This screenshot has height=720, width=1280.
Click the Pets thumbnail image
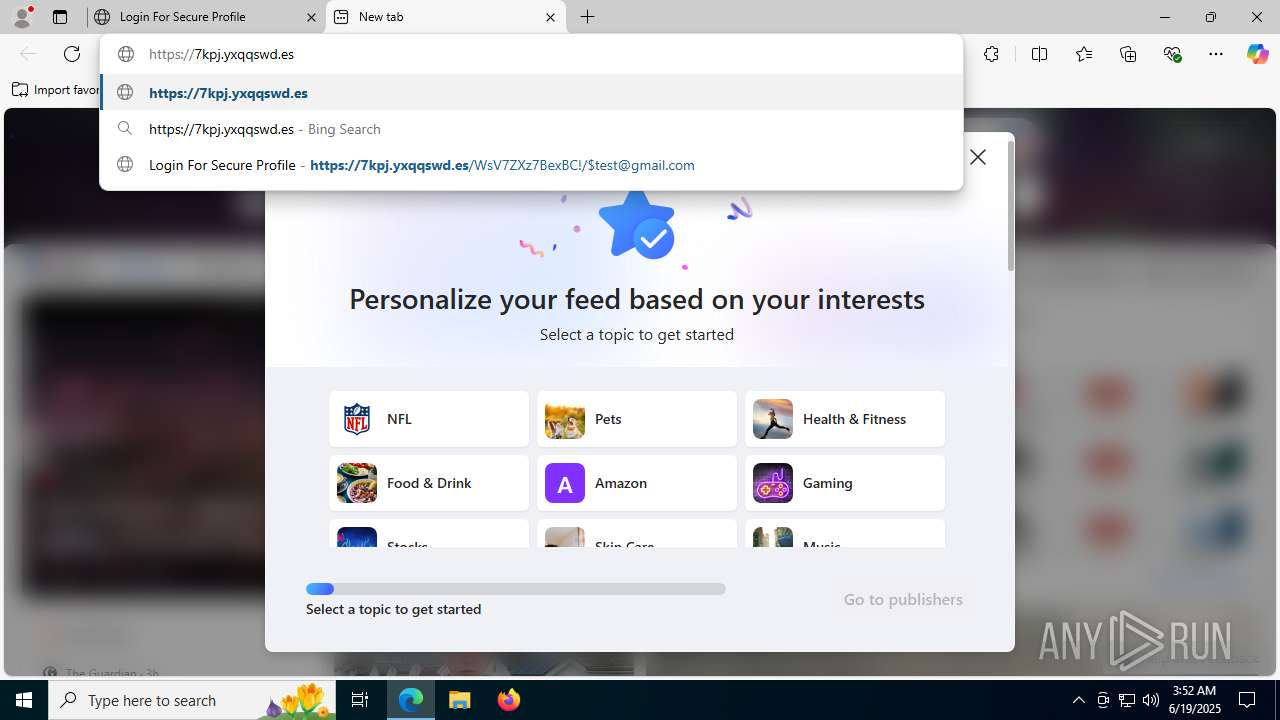(565, 419)
